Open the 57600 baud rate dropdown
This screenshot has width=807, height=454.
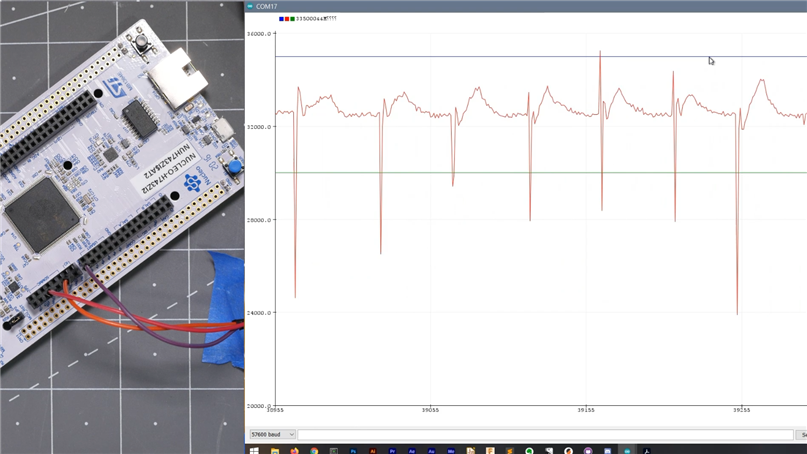click(x=272, y=434)
